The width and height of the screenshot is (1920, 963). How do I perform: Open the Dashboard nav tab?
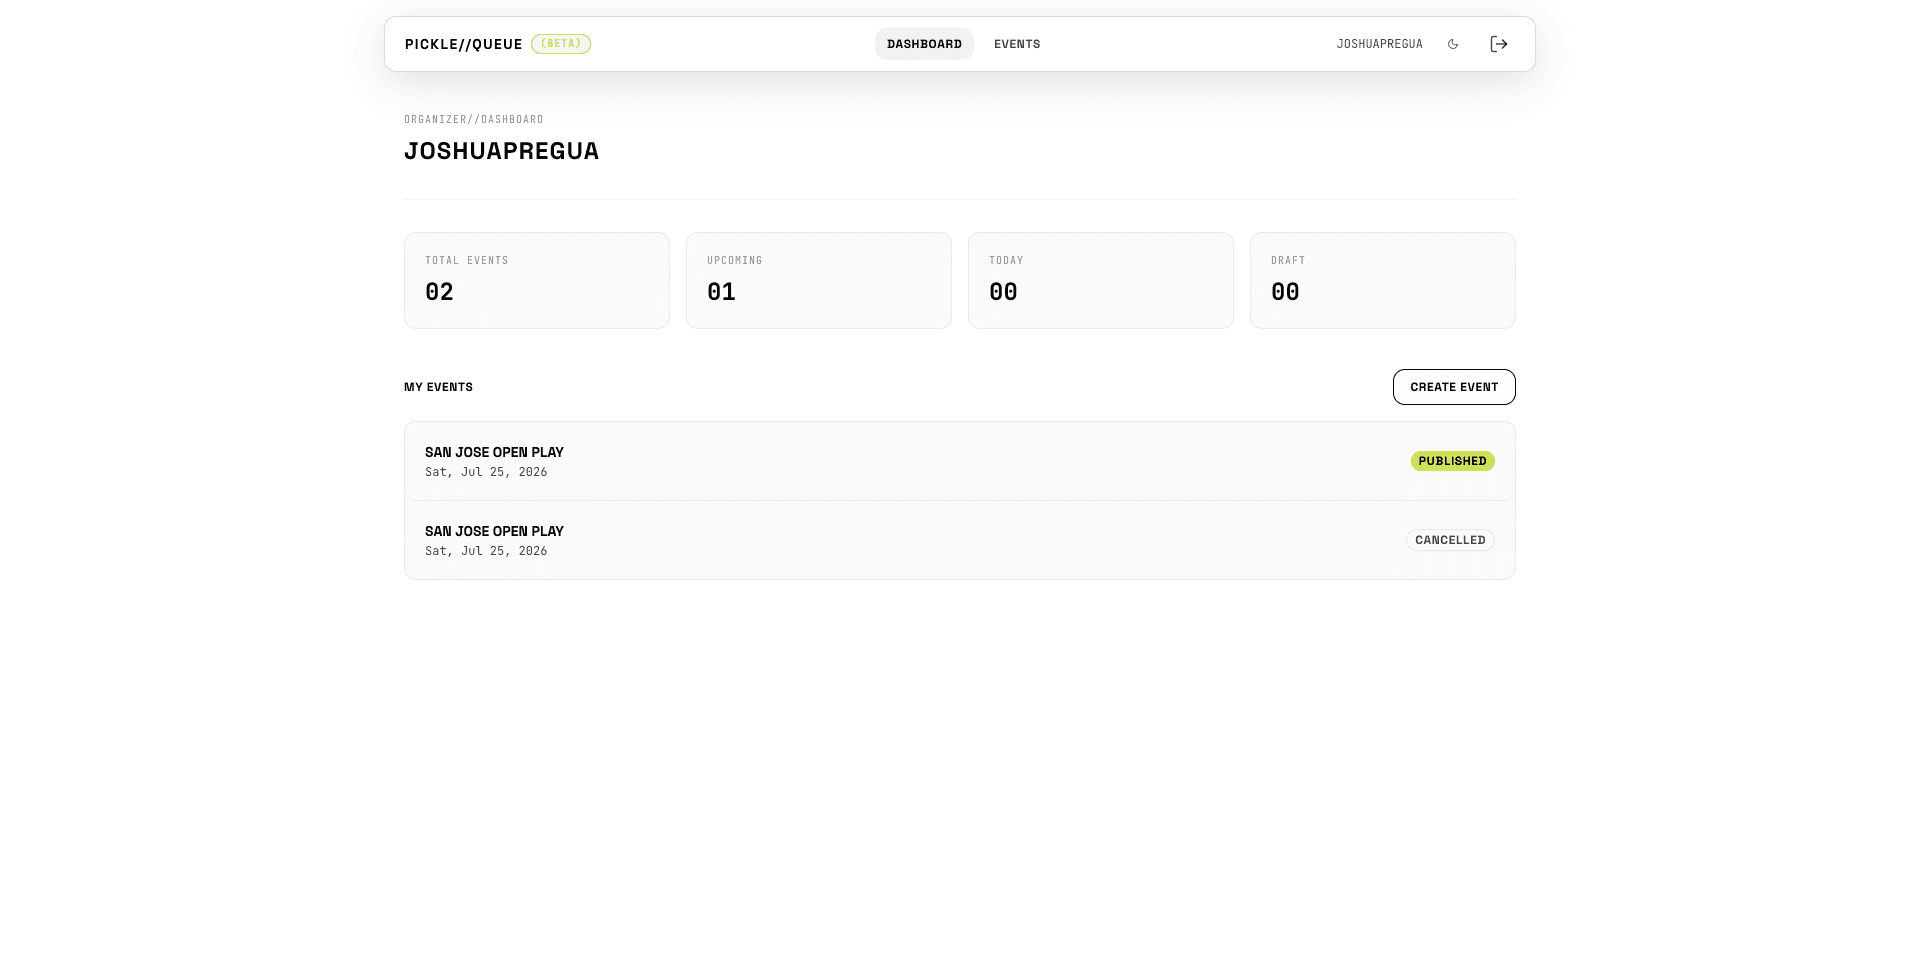tap(924, 44)
